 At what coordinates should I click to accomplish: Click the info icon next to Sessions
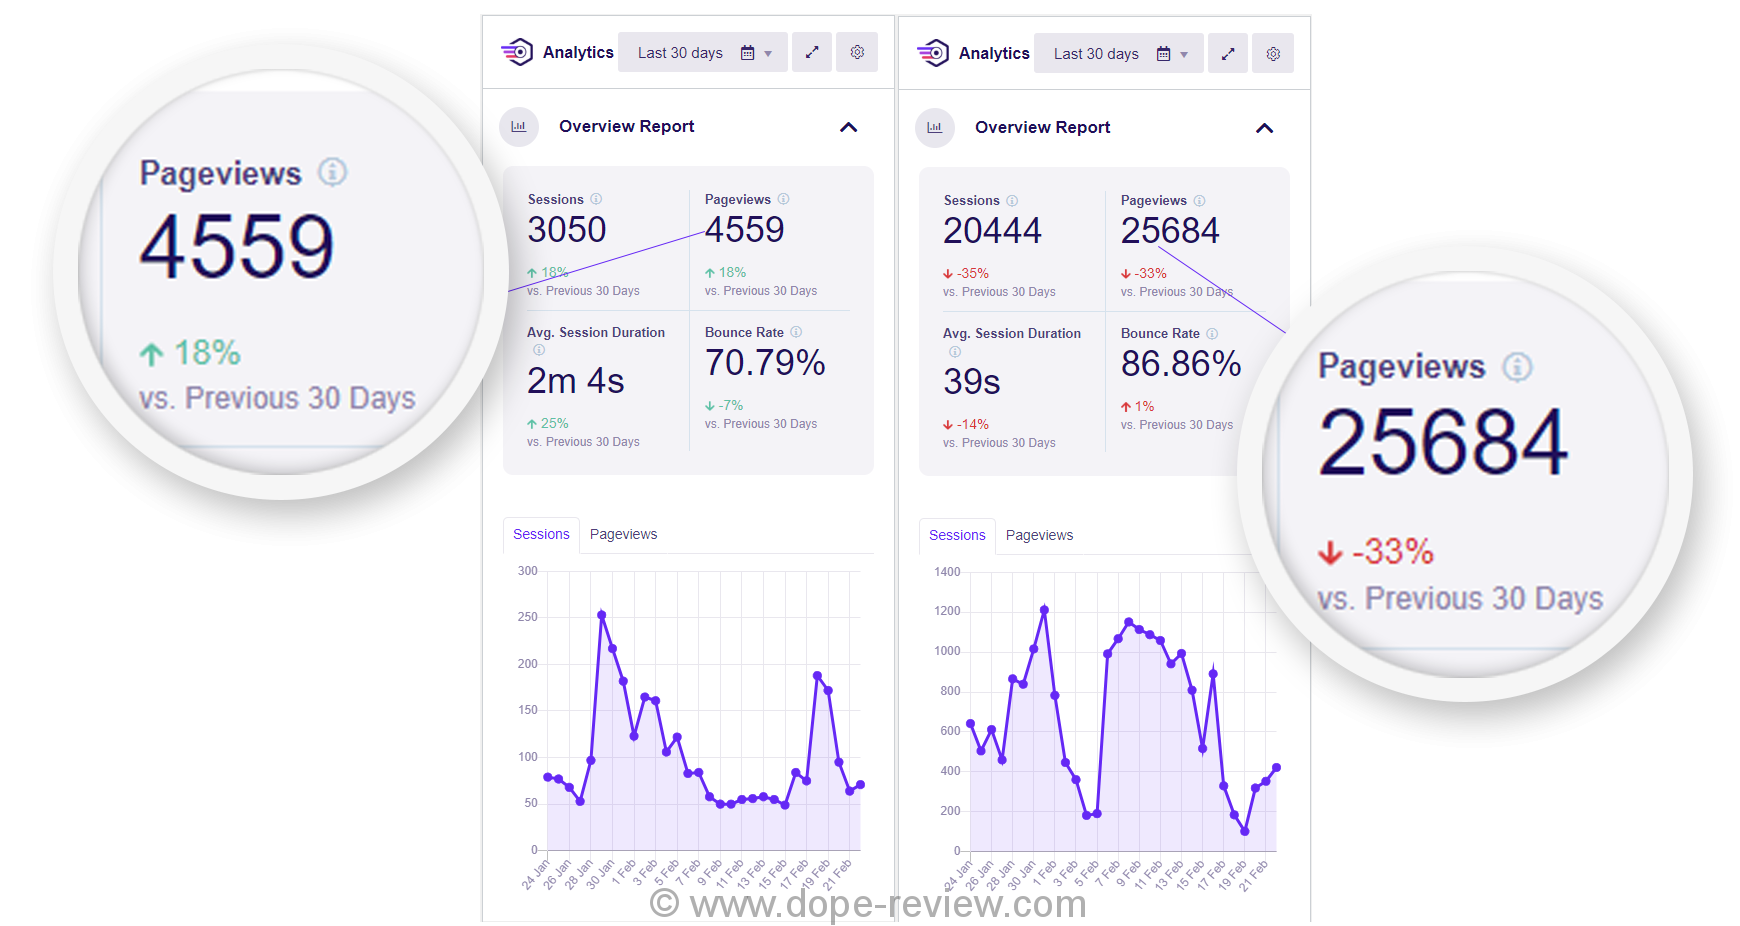coord(598,199)
